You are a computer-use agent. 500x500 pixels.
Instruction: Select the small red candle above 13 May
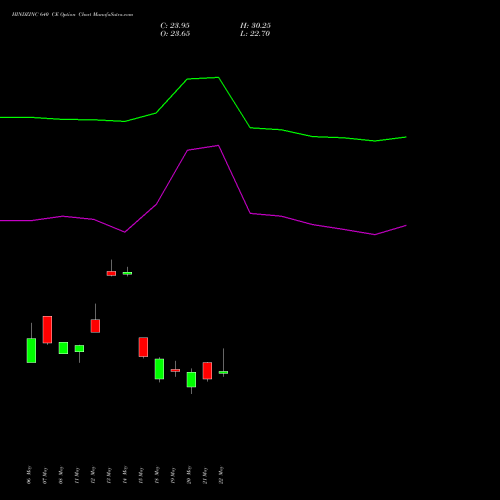coord(111,273)
